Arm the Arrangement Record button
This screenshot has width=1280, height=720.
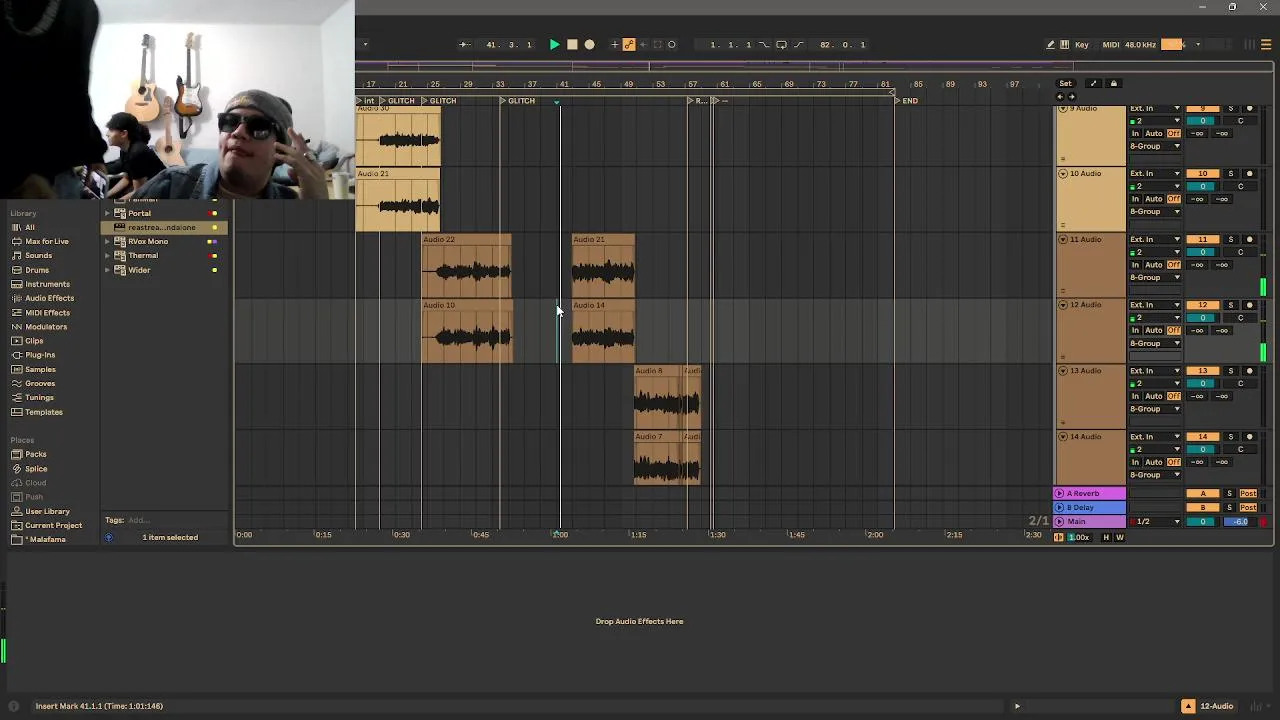point(589,45)
